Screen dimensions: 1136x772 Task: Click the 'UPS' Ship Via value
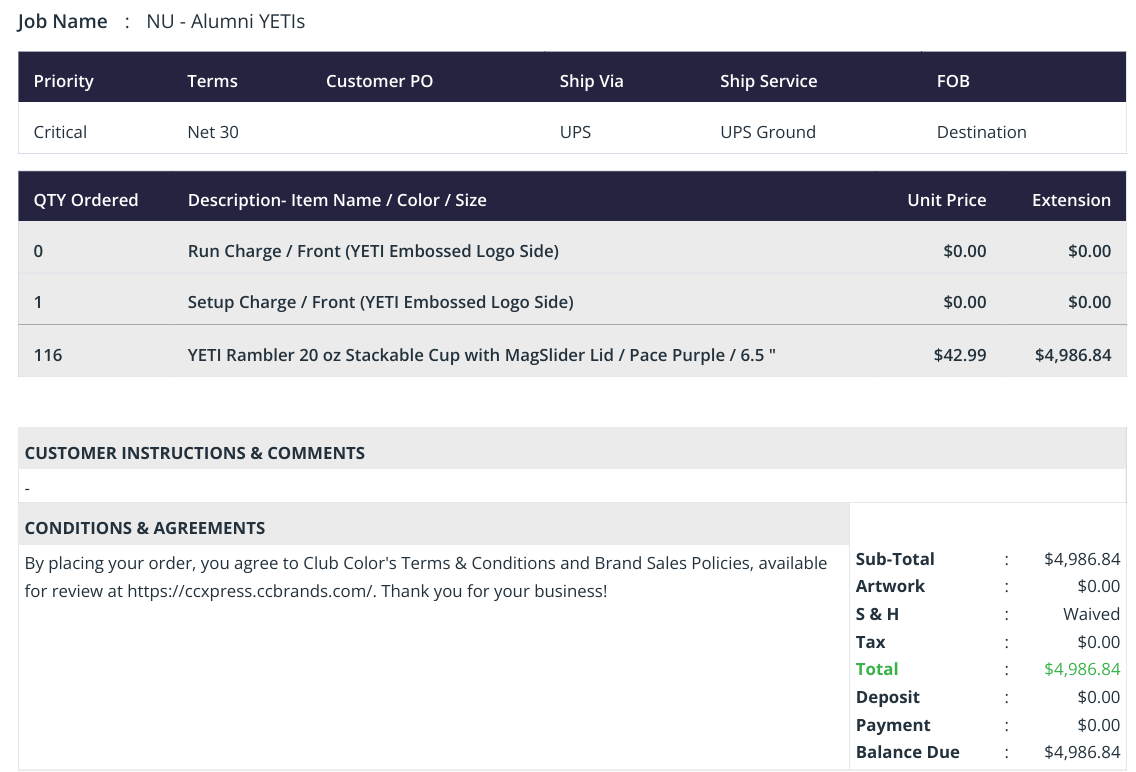point(575,132)
